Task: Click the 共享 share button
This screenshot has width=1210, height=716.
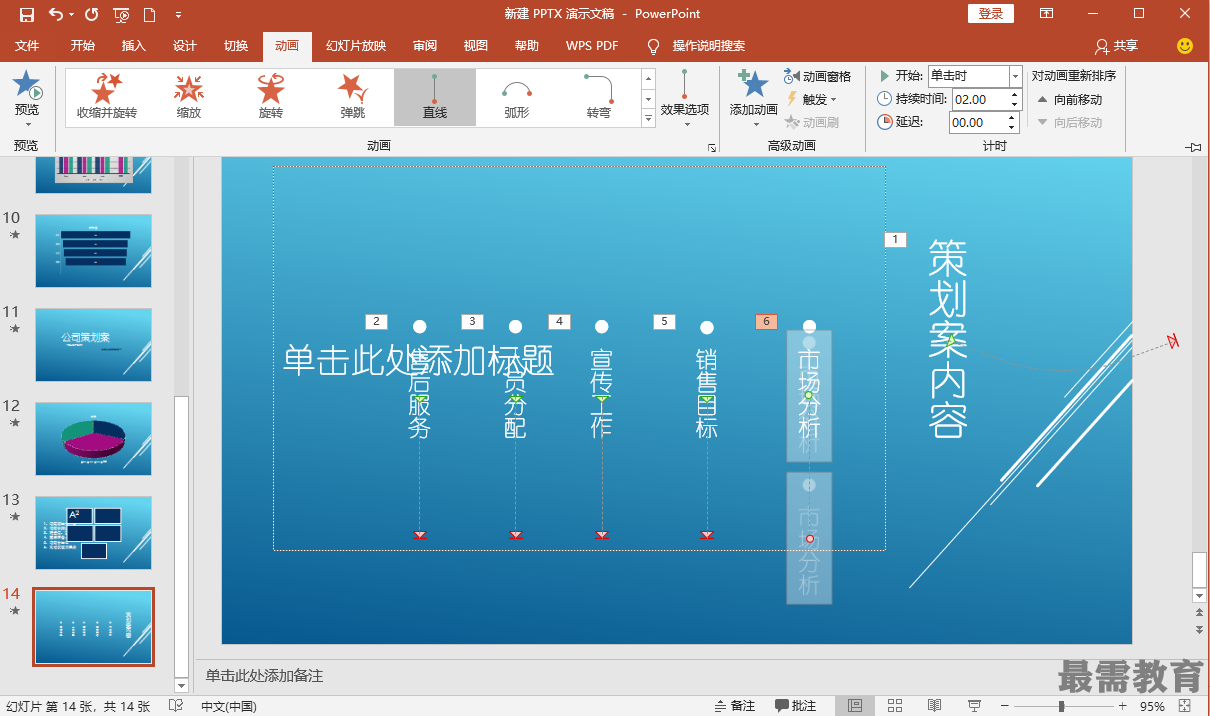Action: [1116, 46]
